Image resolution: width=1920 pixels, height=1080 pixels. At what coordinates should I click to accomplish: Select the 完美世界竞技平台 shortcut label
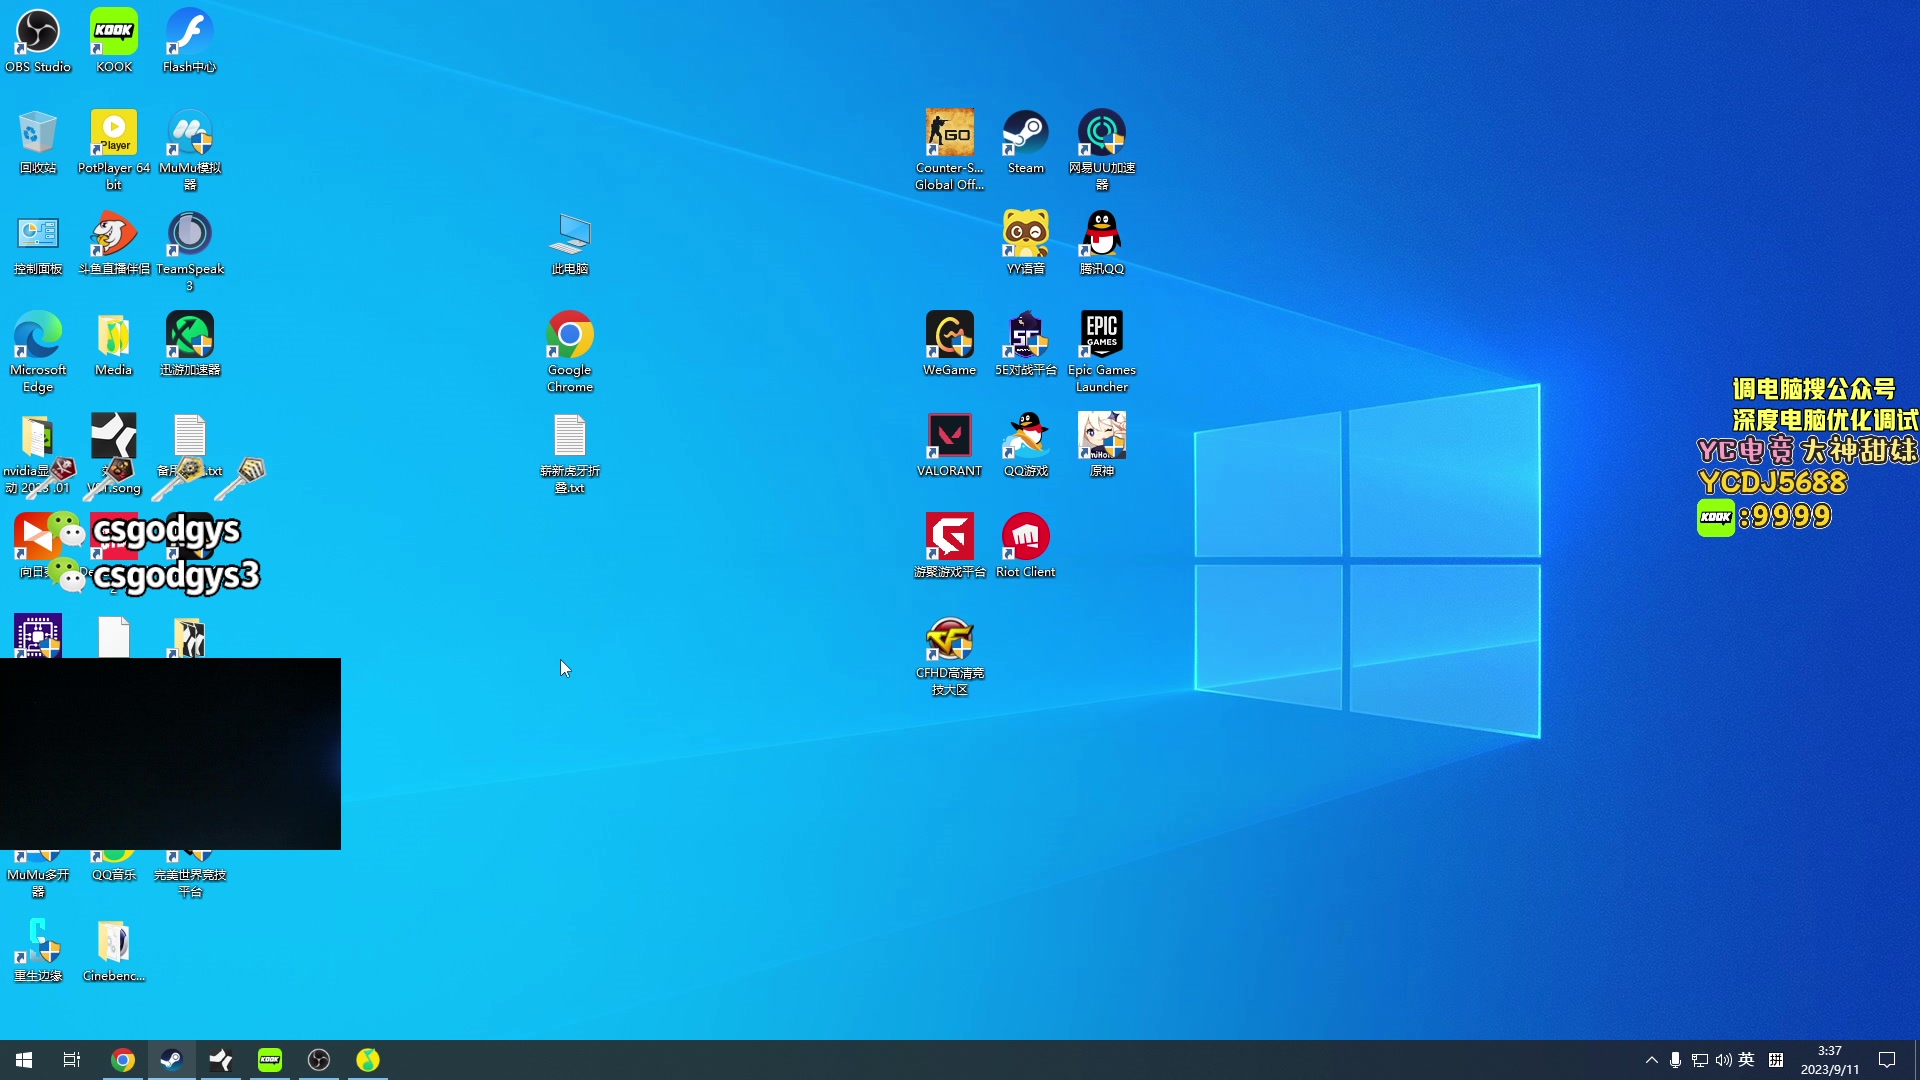click(x=190, y=883)
